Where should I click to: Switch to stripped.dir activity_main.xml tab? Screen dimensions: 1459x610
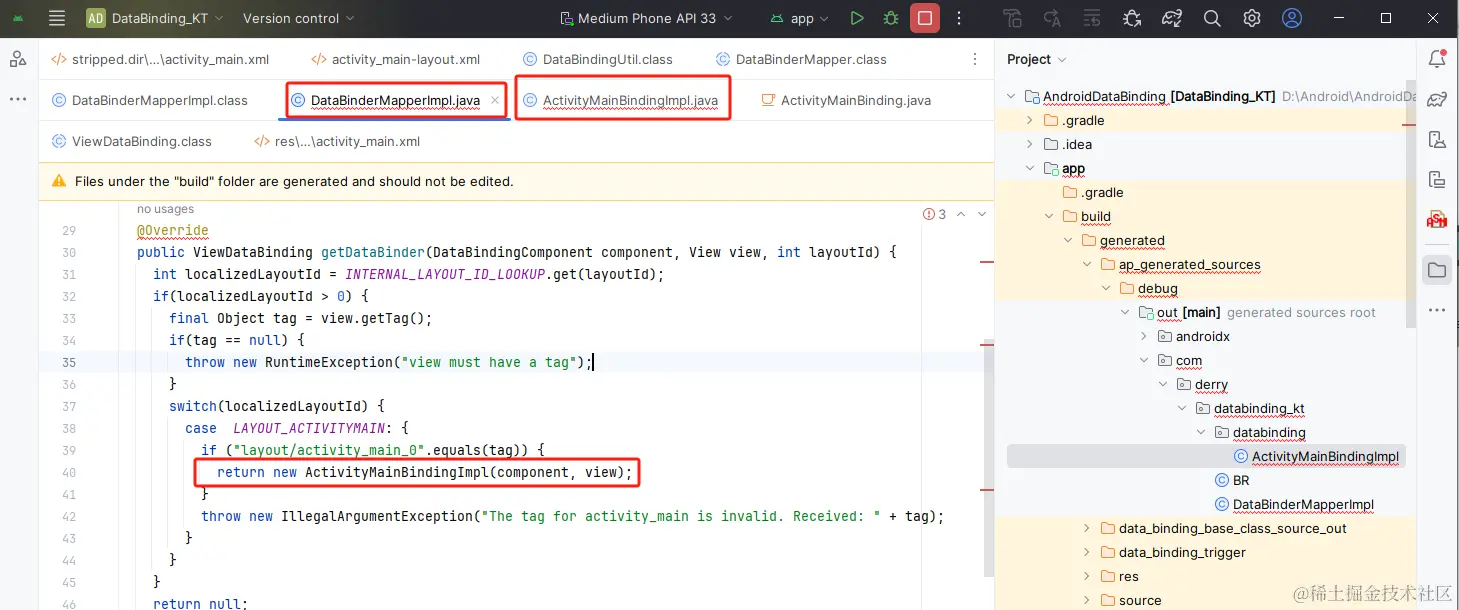(x=160, y=59)
